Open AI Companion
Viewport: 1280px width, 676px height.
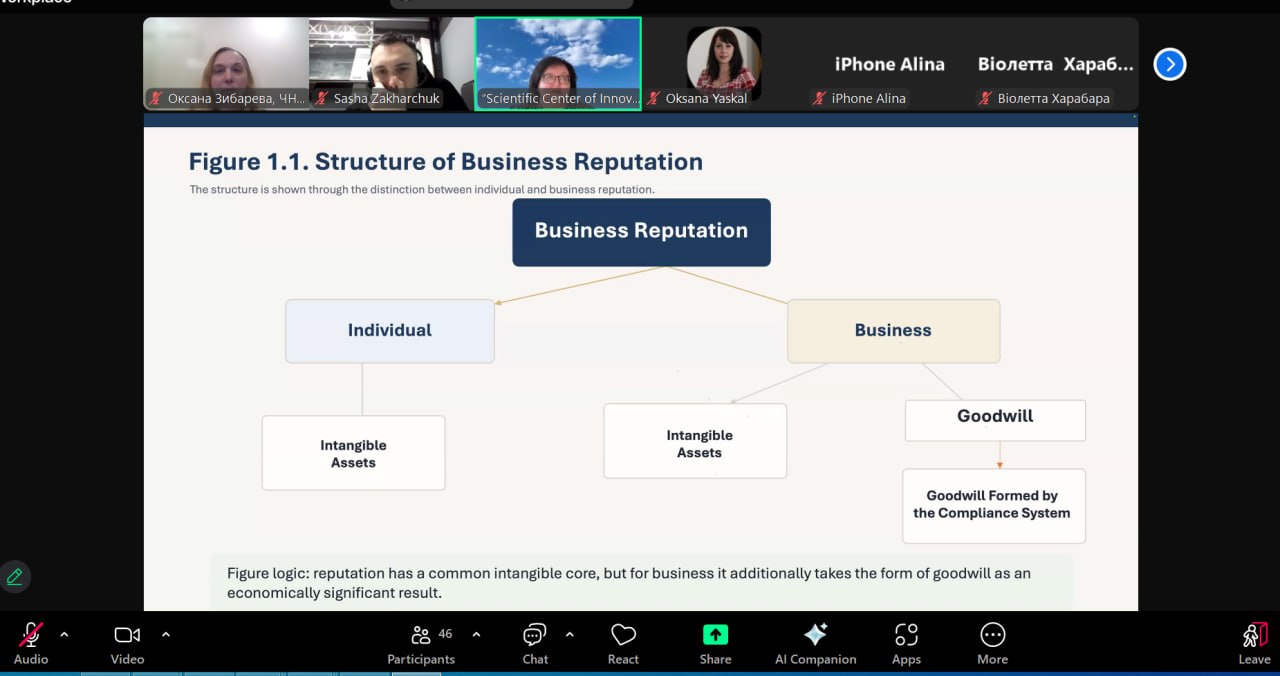pyautogui.click(x=815, y=642)
